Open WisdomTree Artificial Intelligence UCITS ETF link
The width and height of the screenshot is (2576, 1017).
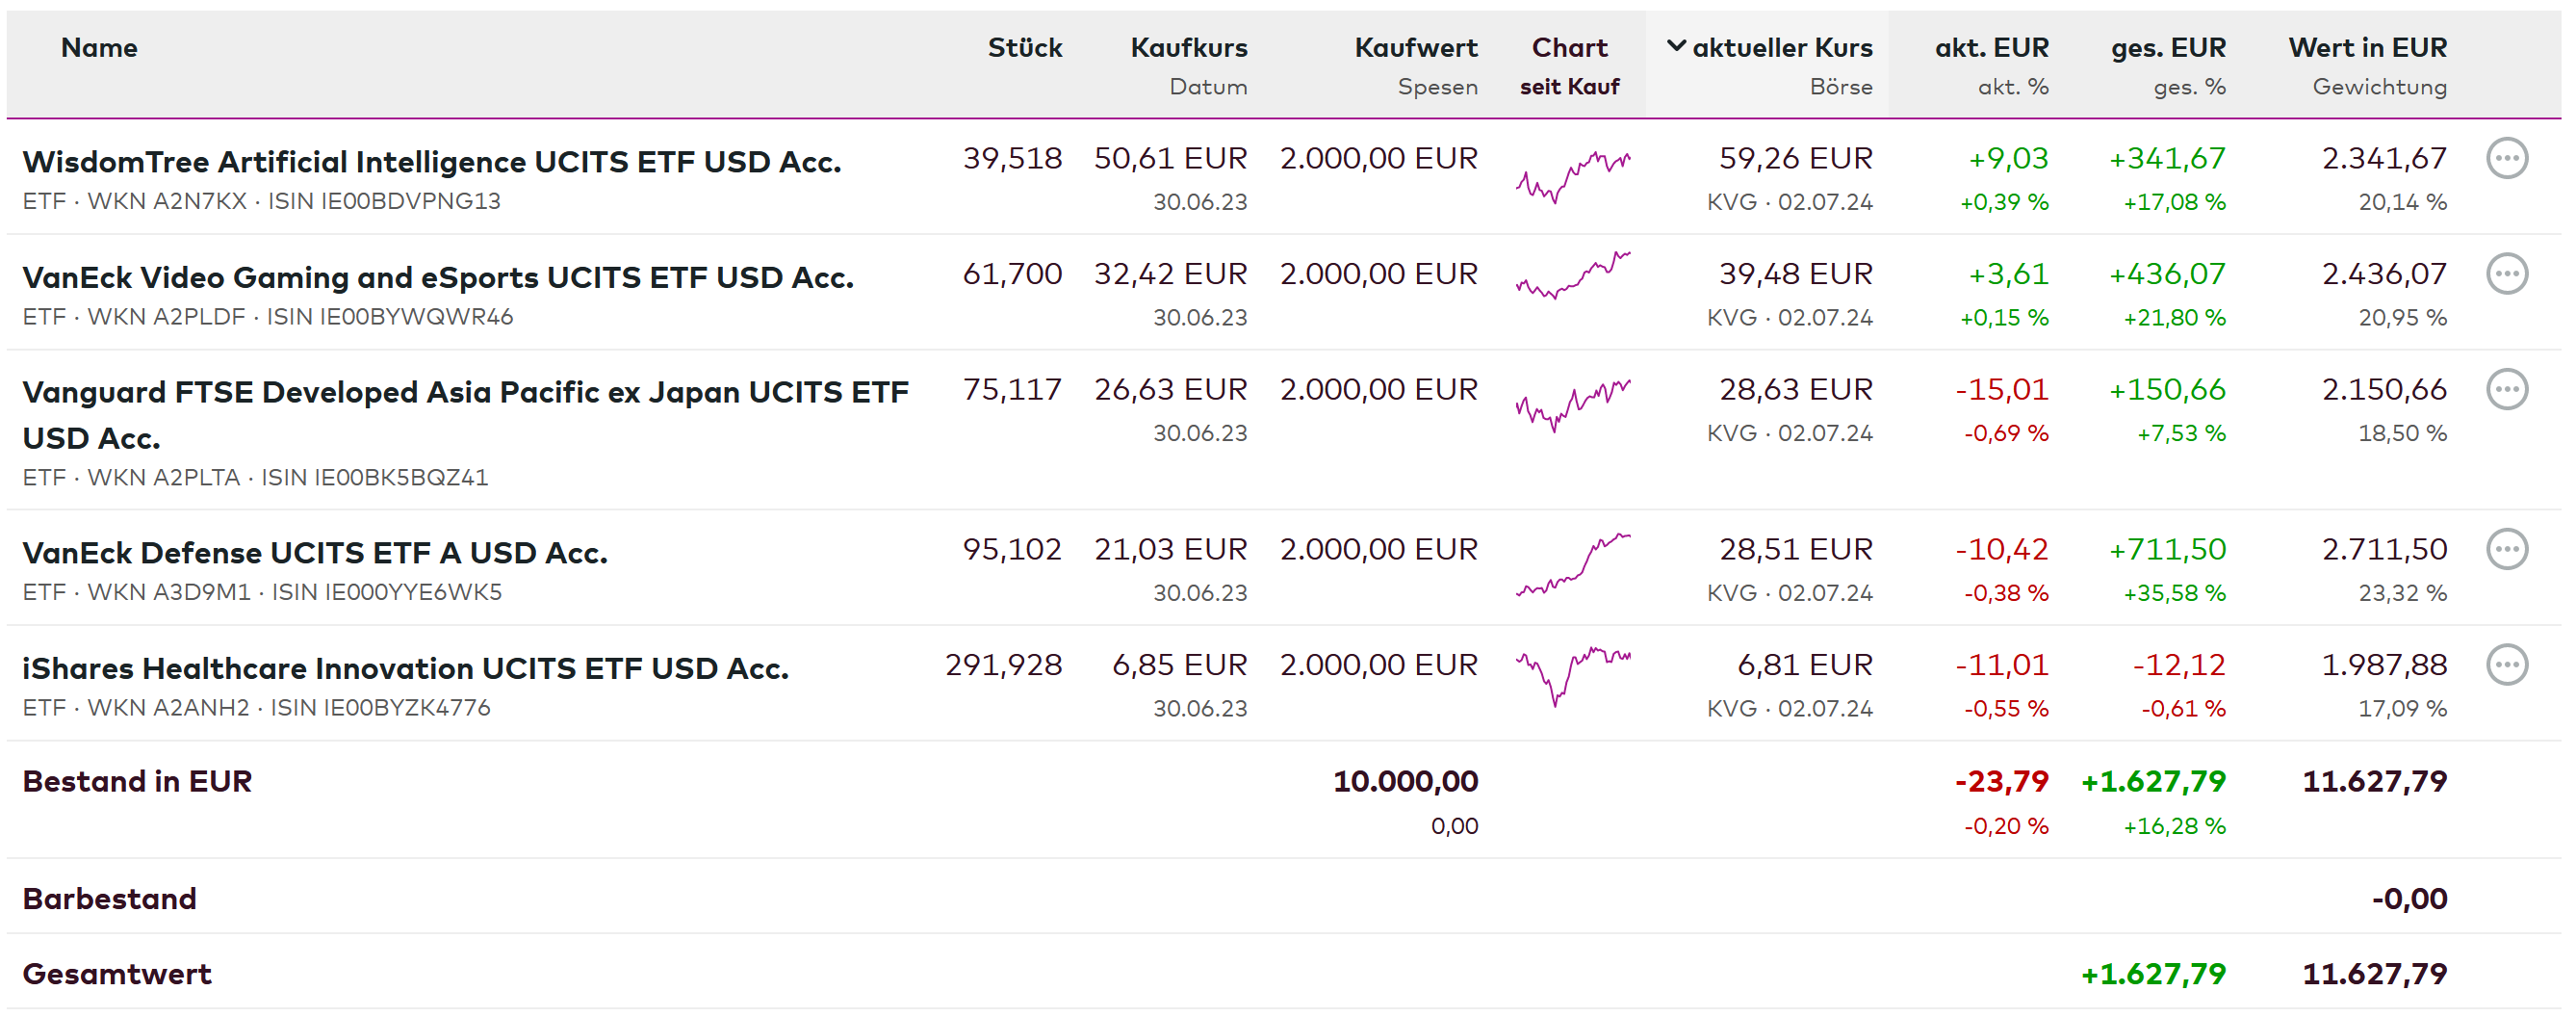point(431,162)
